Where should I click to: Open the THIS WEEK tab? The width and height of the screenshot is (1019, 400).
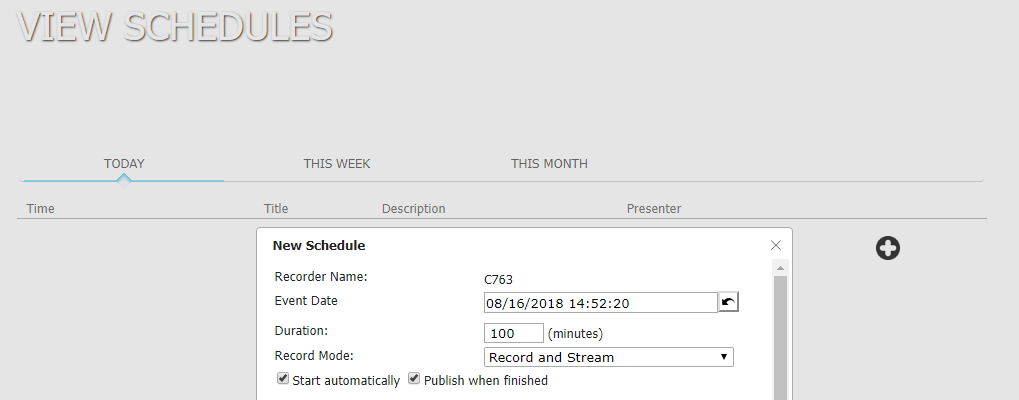point(337,164)
